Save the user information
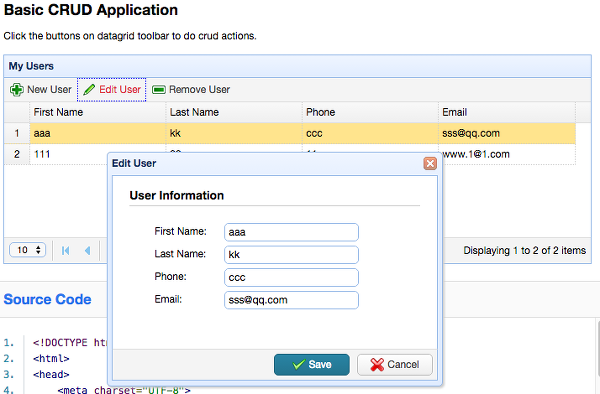The height and width of the screenshot is (394, 600). 311,365
